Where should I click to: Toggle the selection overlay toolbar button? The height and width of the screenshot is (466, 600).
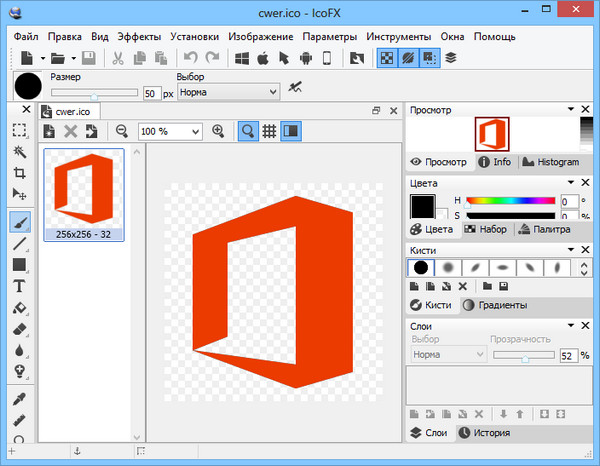[x=430, y=58]
